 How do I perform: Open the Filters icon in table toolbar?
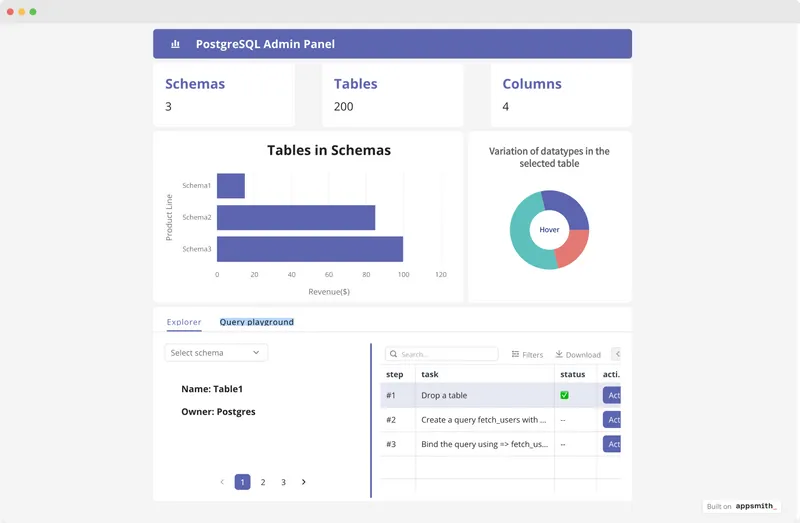click(515, 354)
